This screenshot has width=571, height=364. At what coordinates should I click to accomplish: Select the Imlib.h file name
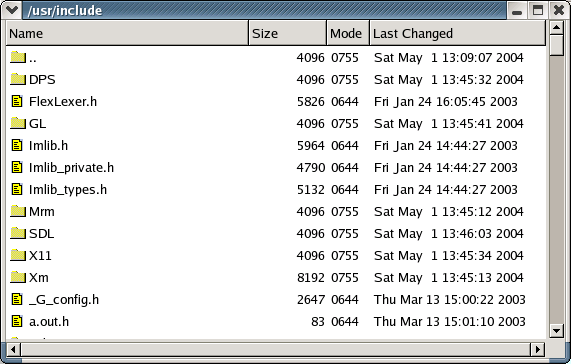48,146
